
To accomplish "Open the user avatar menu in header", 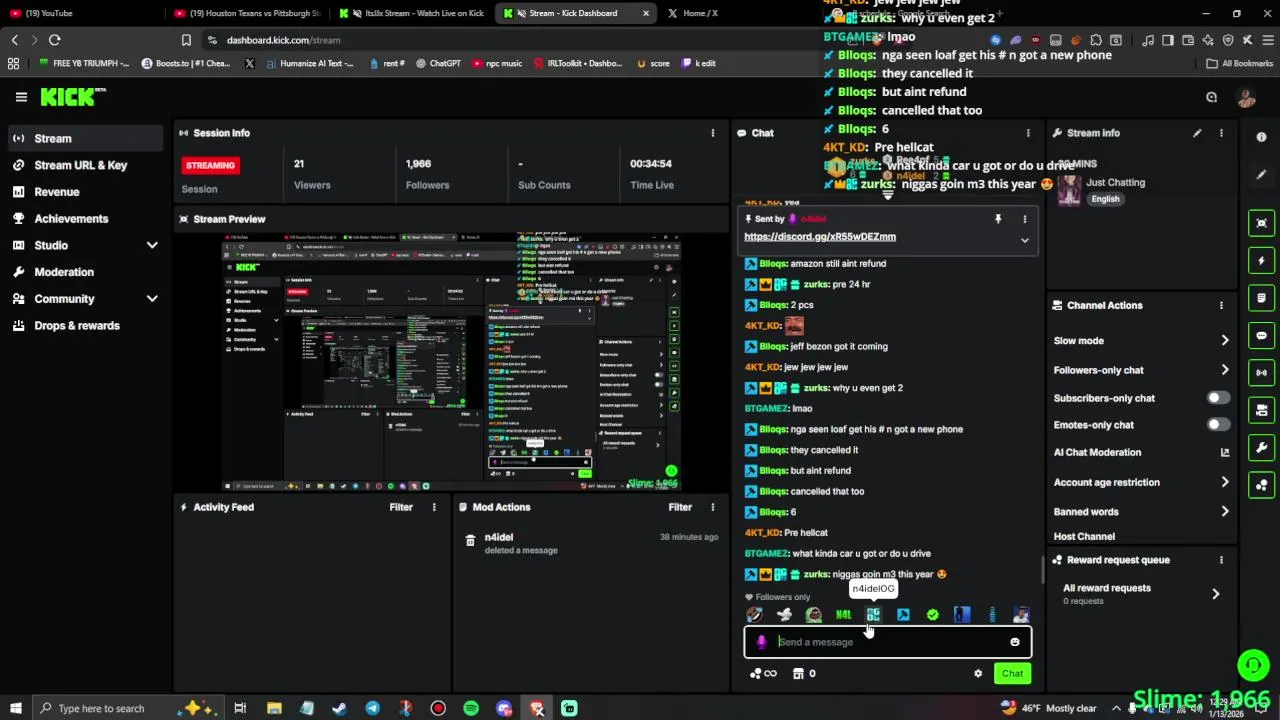I will [1246, 97].
